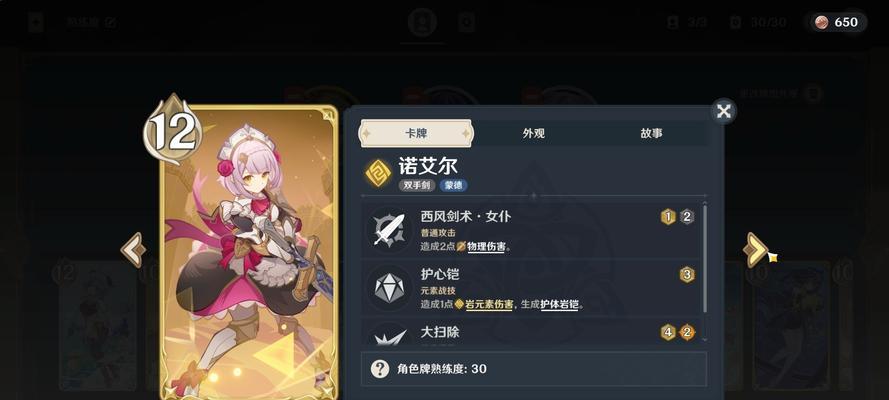Go to the previous character card arrow
The image size is (889, 400).
click(134, 250)
